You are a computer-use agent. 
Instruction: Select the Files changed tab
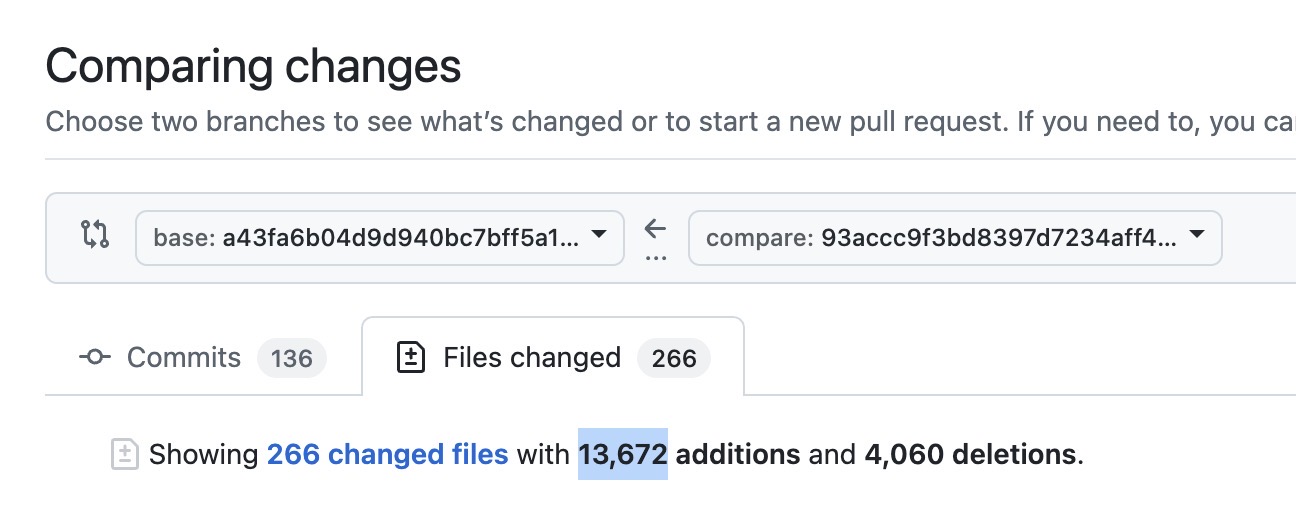pyautogui.click(x=532, y=358)
